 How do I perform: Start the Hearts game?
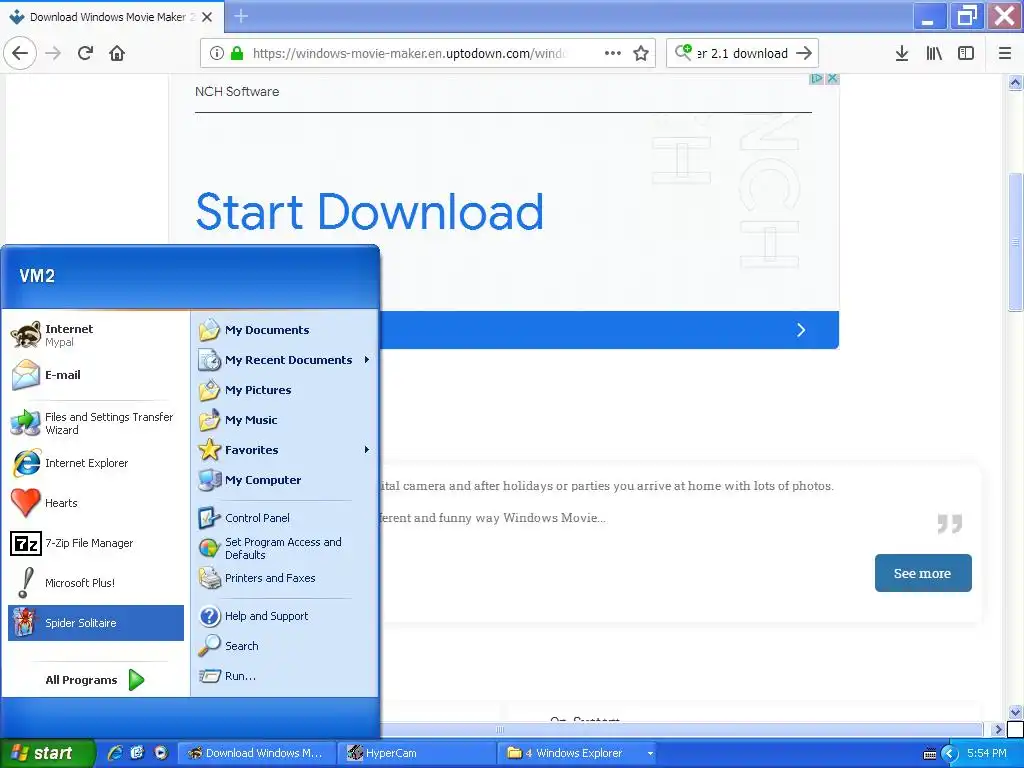tap(96, 503)
